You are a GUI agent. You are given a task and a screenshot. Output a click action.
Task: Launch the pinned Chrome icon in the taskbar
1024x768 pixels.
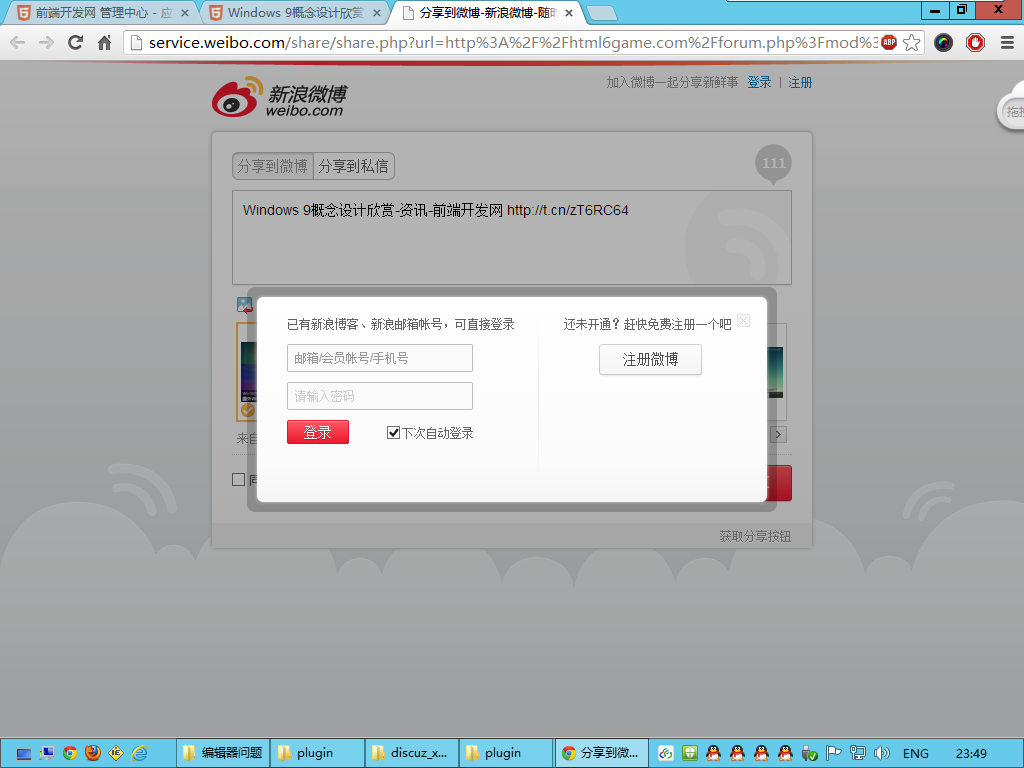tap(70, 754)
